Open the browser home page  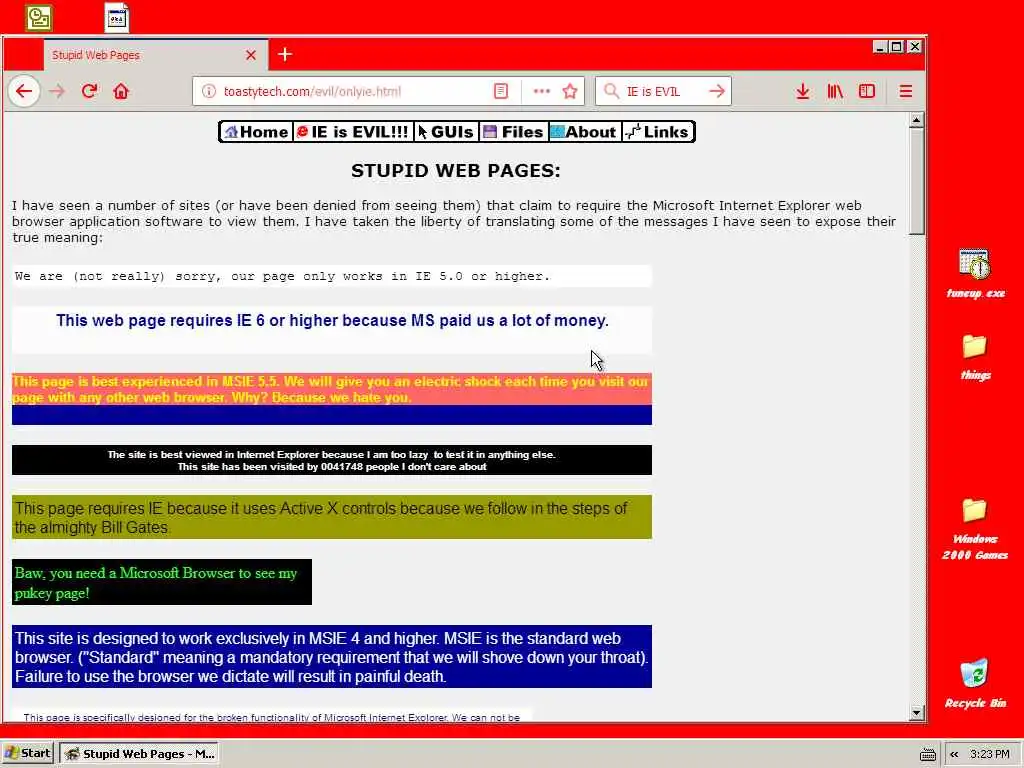click(121, 91)
